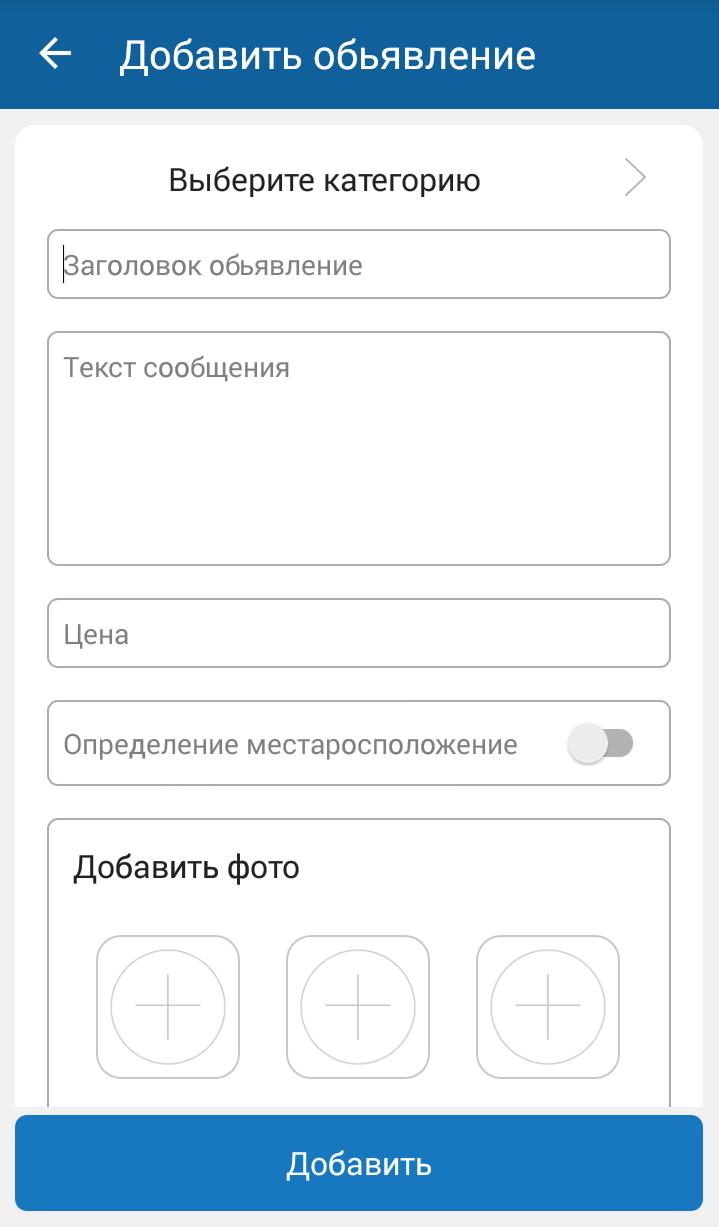
Task: Tap the "Добавить обьявление" header title
Action: click(327, 55)
